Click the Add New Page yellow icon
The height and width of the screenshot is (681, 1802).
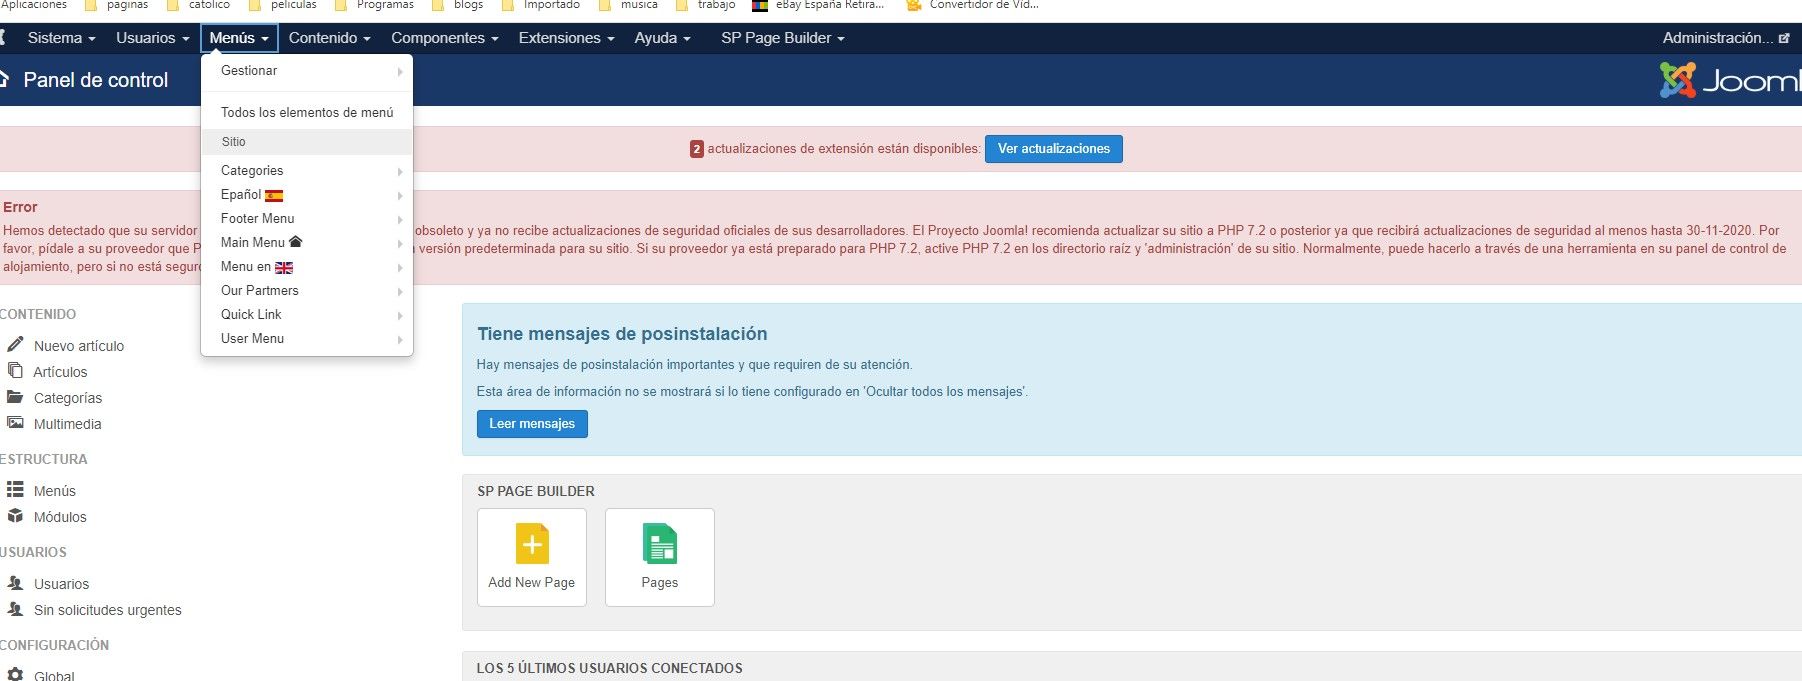(532, 544)
